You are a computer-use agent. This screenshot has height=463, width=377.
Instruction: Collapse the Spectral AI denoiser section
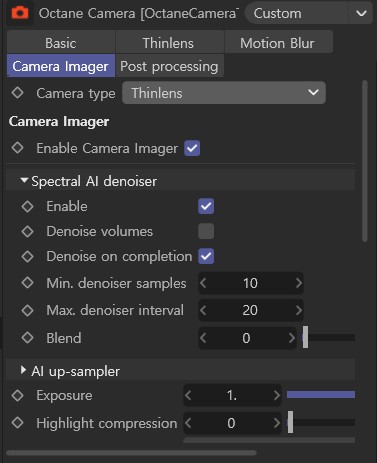(24, 181)
